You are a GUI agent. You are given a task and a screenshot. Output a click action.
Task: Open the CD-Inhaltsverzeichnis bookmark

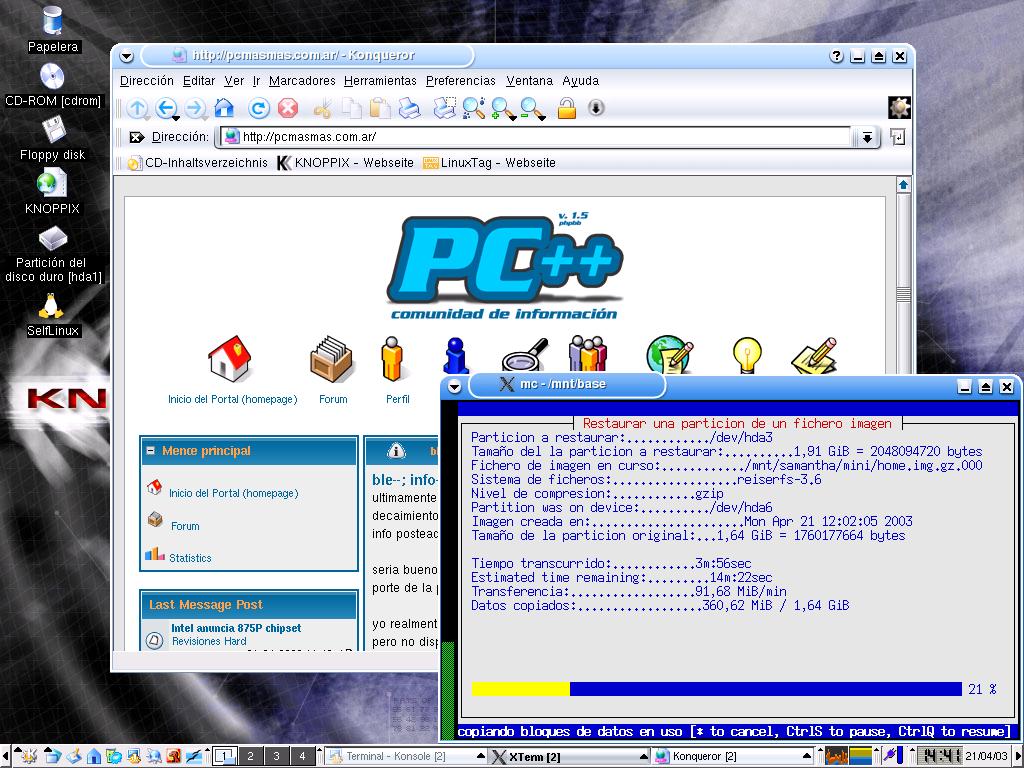pyautogui.click(x=197, y=163)
